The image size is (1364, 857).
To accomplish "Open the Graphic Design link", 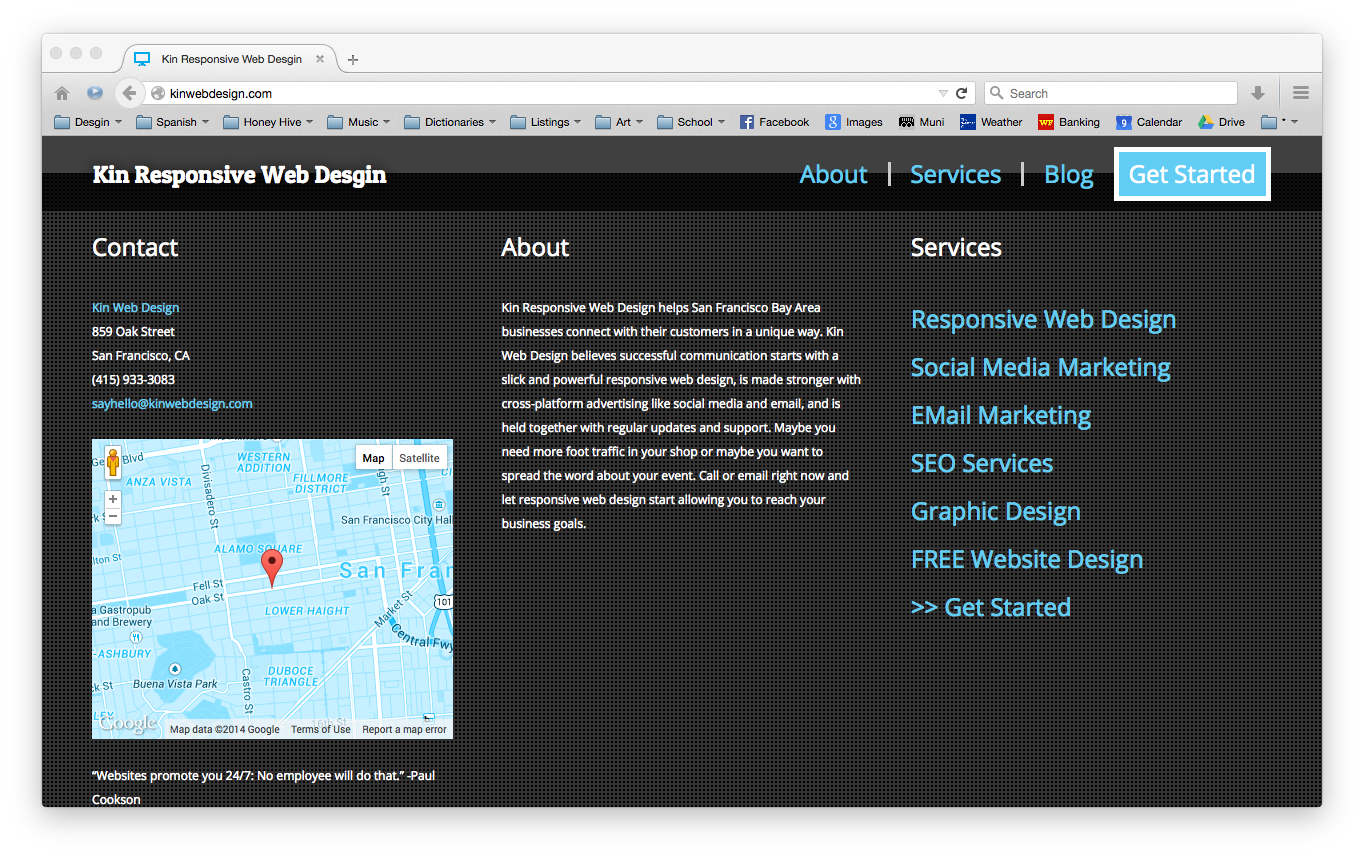I will [996, 511].
